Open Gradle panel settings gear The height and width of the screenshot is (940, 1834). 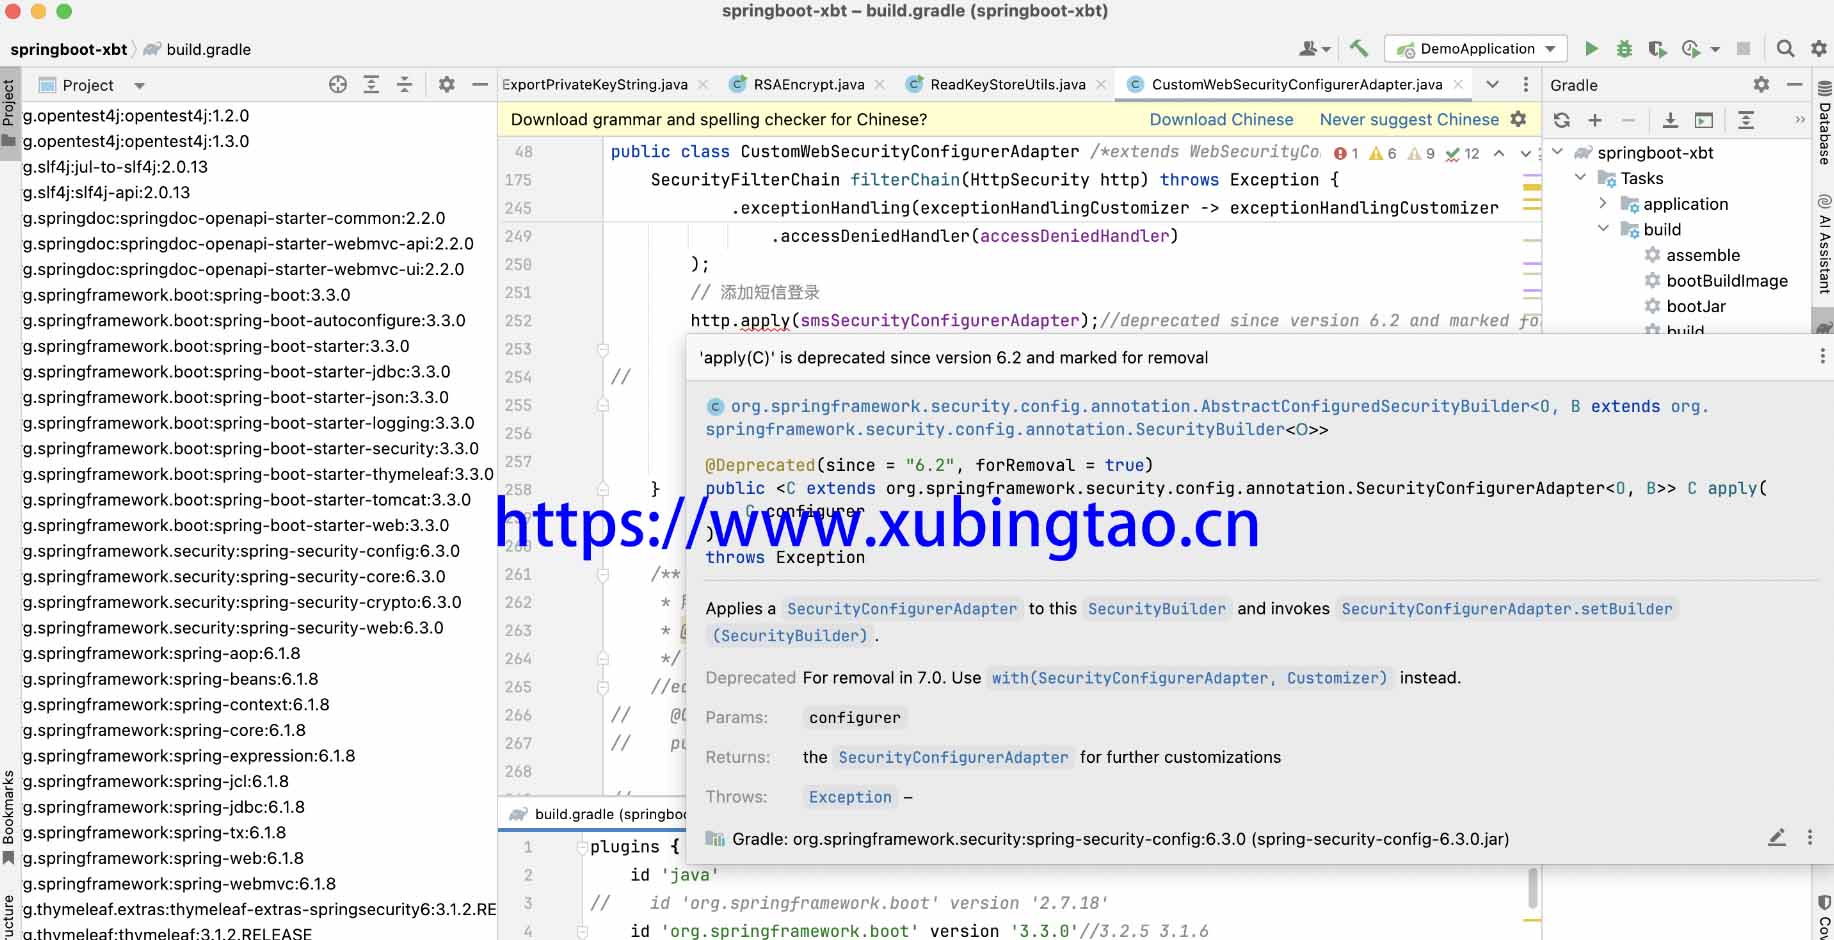[1761, 85]
